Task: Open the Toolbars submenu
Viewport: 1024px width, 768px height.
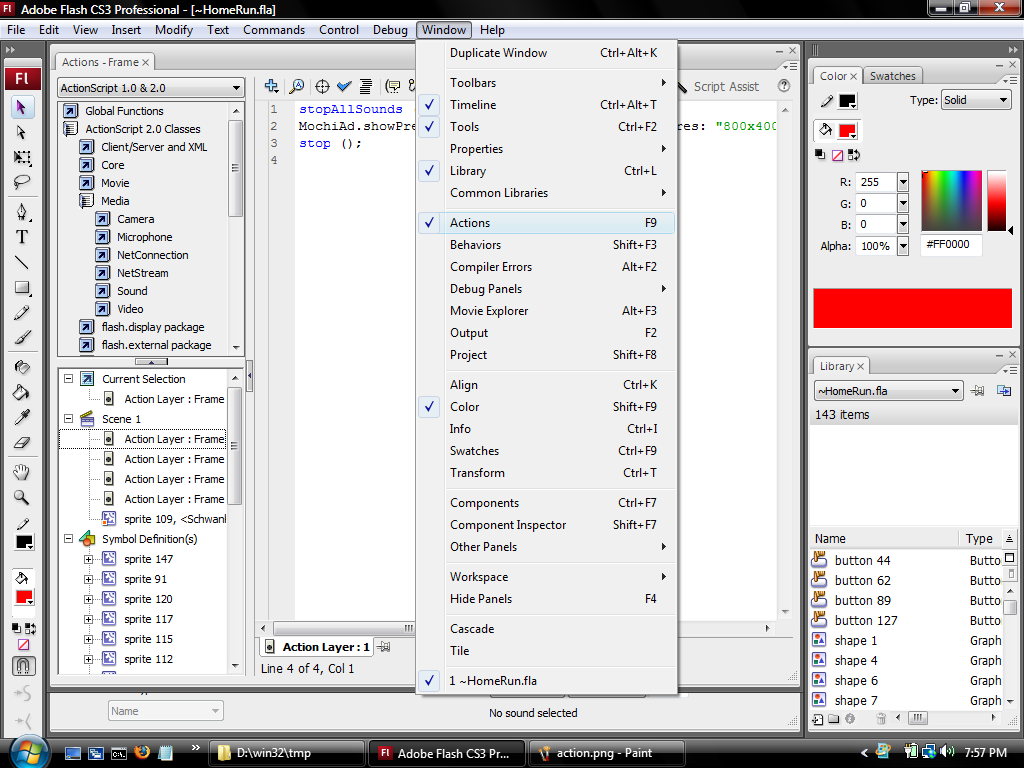Action: pyautogui.click(x=546, y=83)
